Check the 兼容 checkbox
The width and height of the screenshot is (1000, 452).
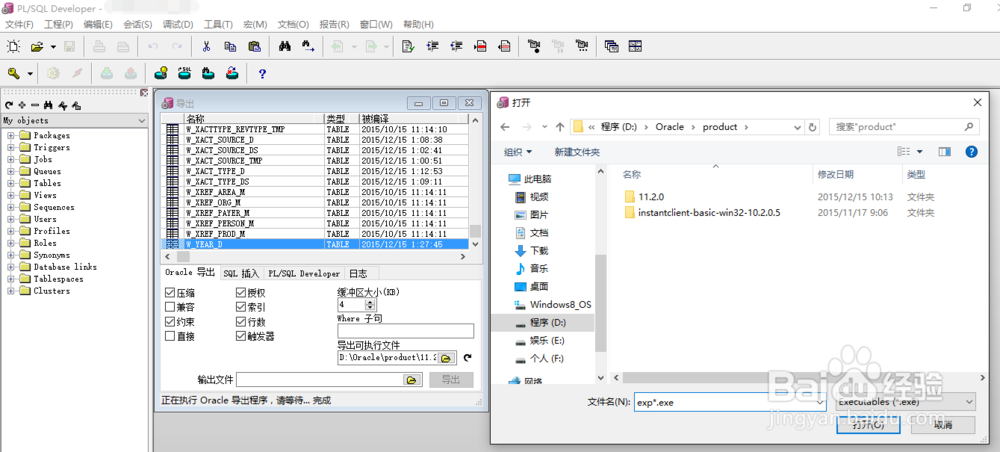170,307
